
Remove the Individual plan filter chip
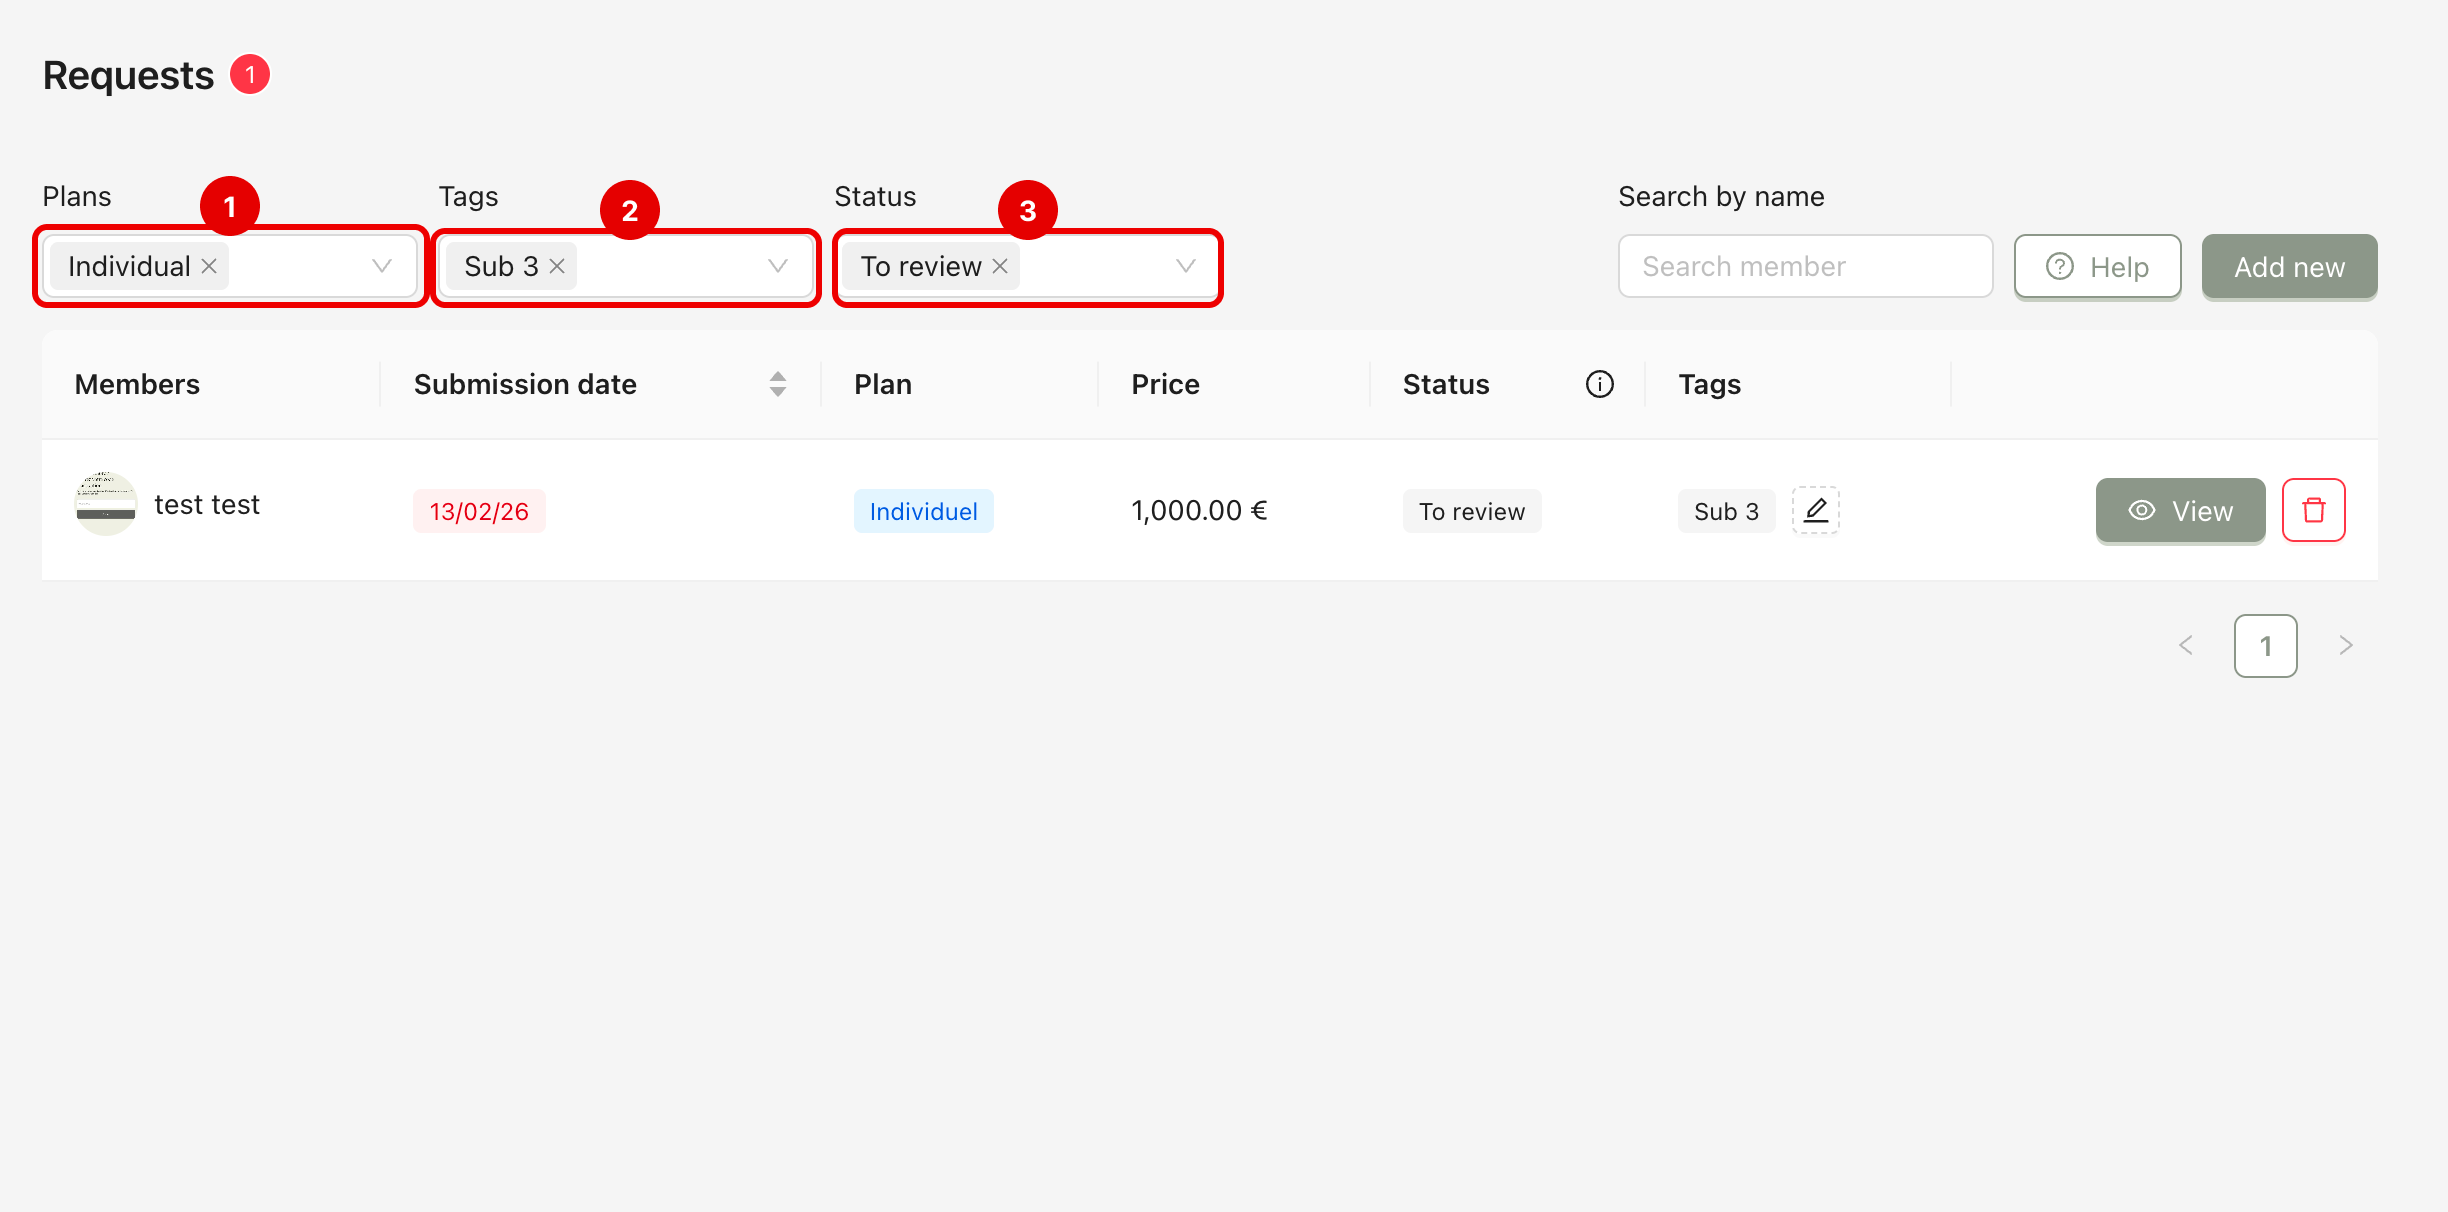tap(209, 266)
